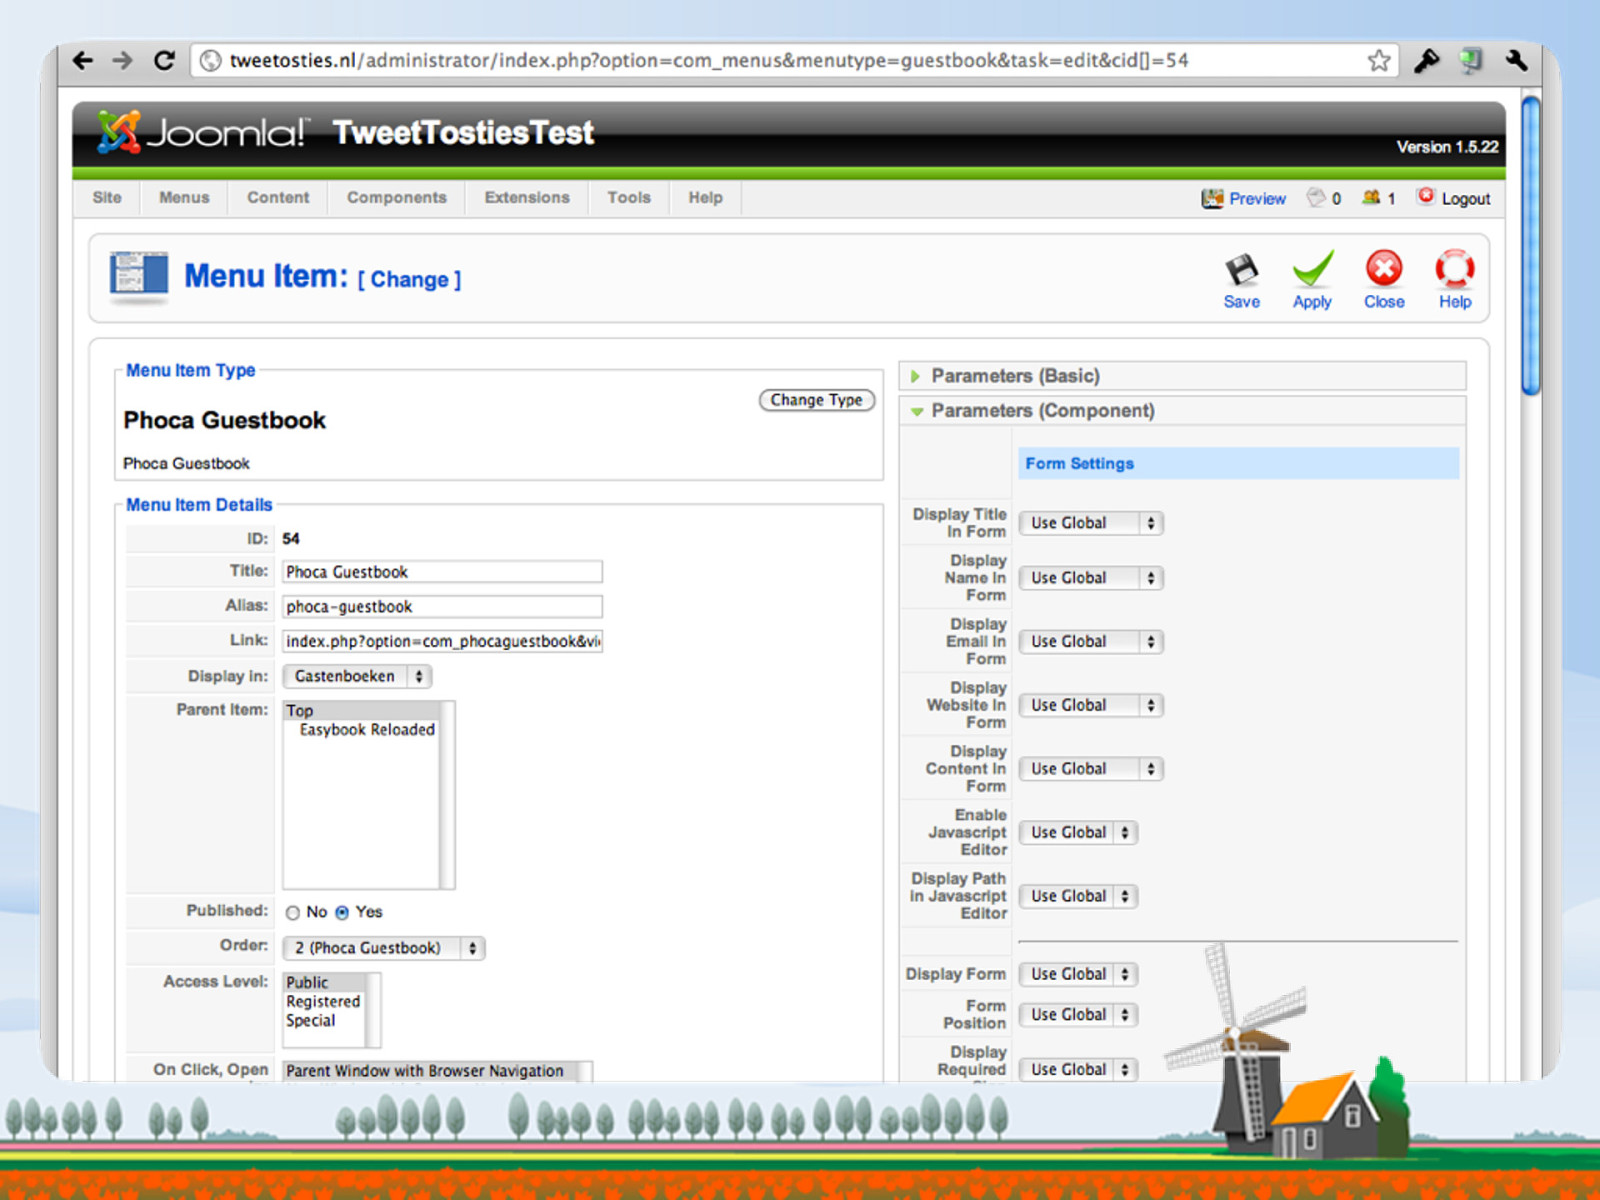Select Top in Parent Item list

coord(360,710)
